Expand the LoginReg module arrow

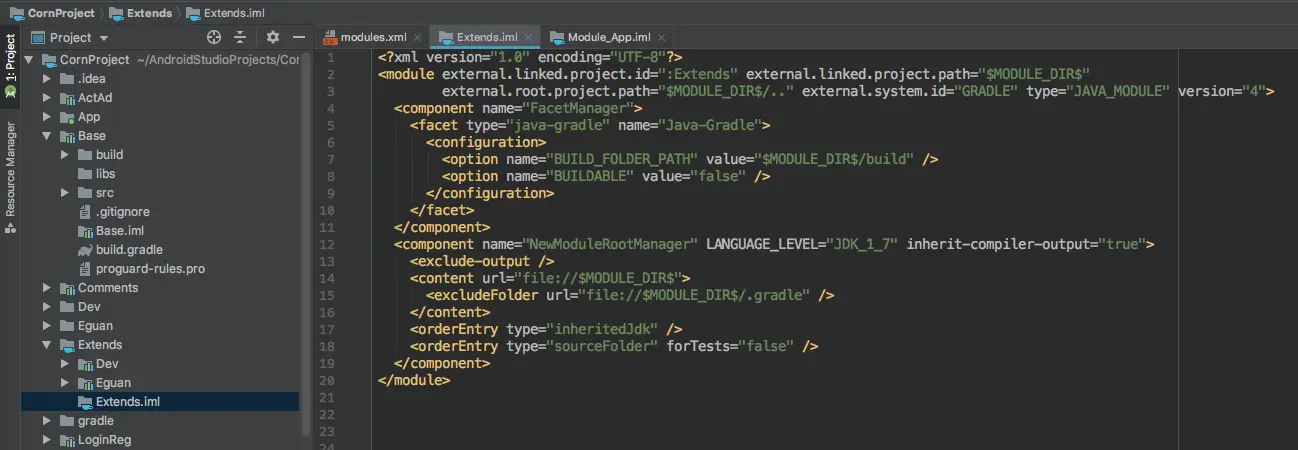click(x=47, y=440)
